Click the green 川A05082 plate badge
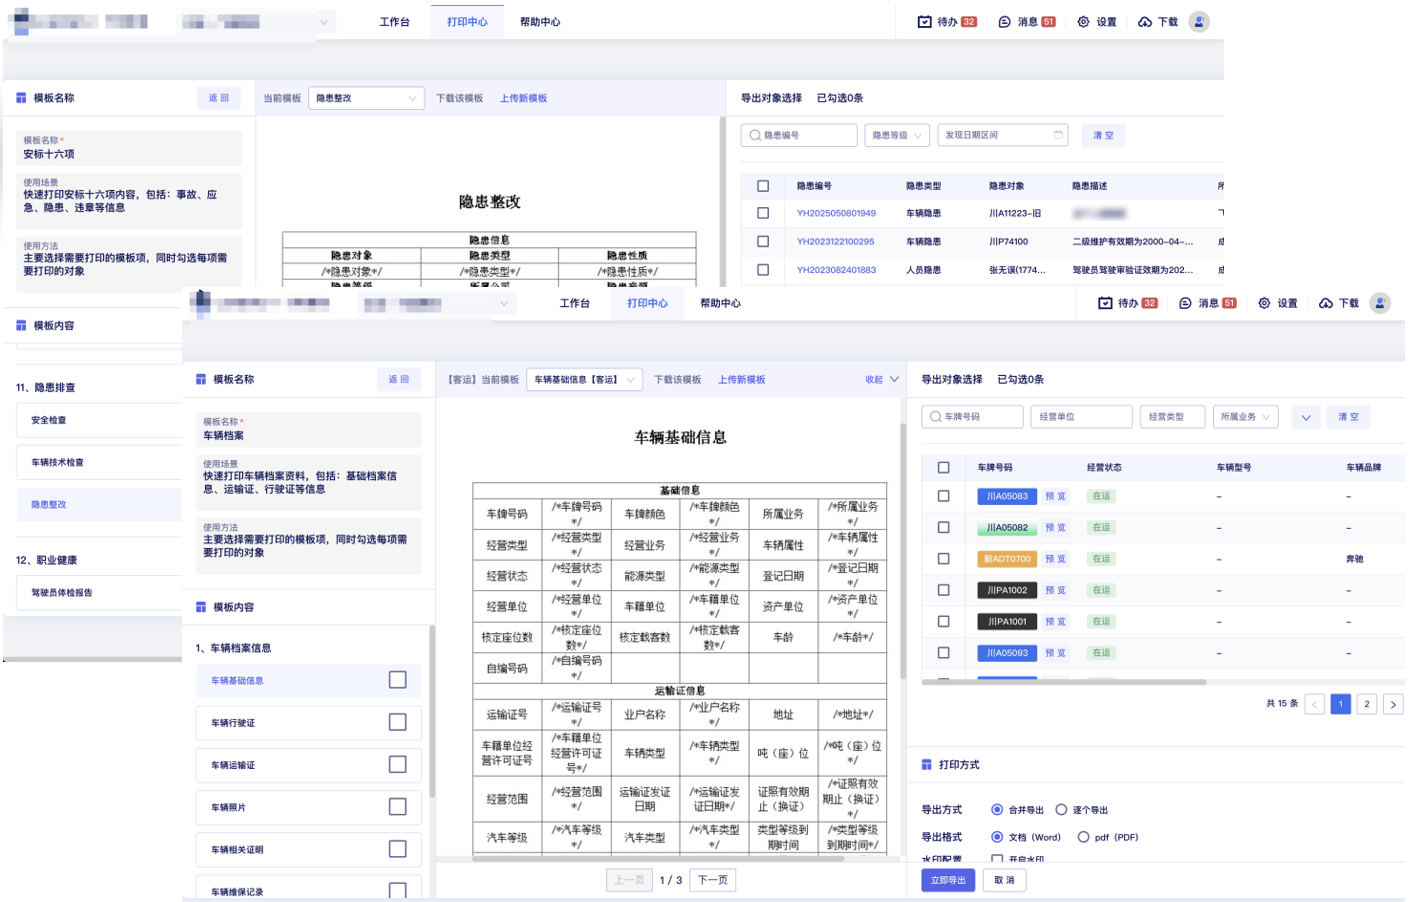The width and height of the screenshot is (1417, 902). tap(1006, 528)
